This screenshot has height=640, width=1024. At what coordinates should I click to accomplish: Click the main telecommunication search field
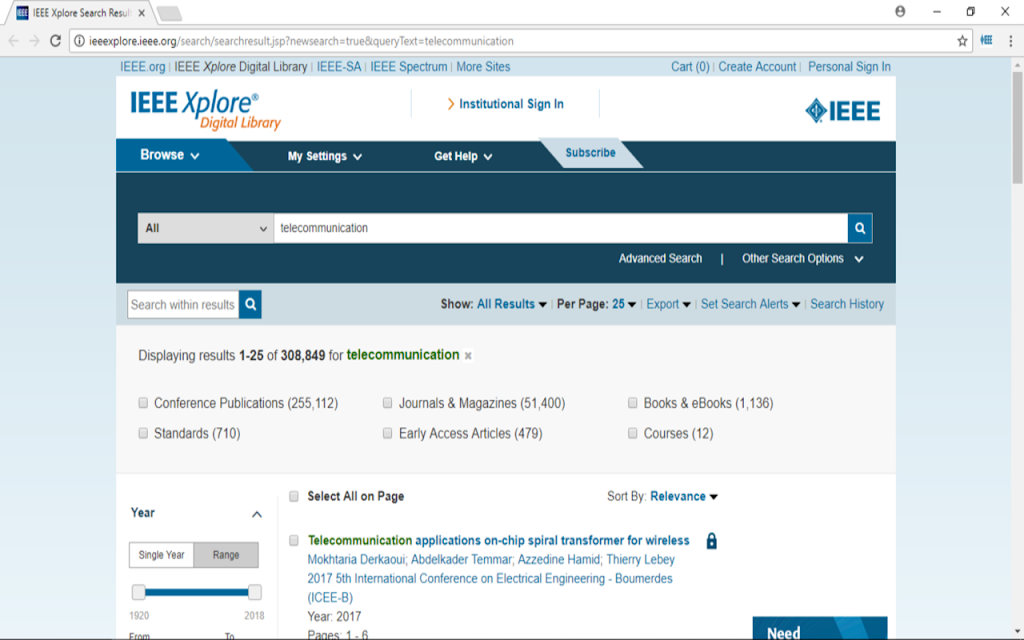click(560, 228)
